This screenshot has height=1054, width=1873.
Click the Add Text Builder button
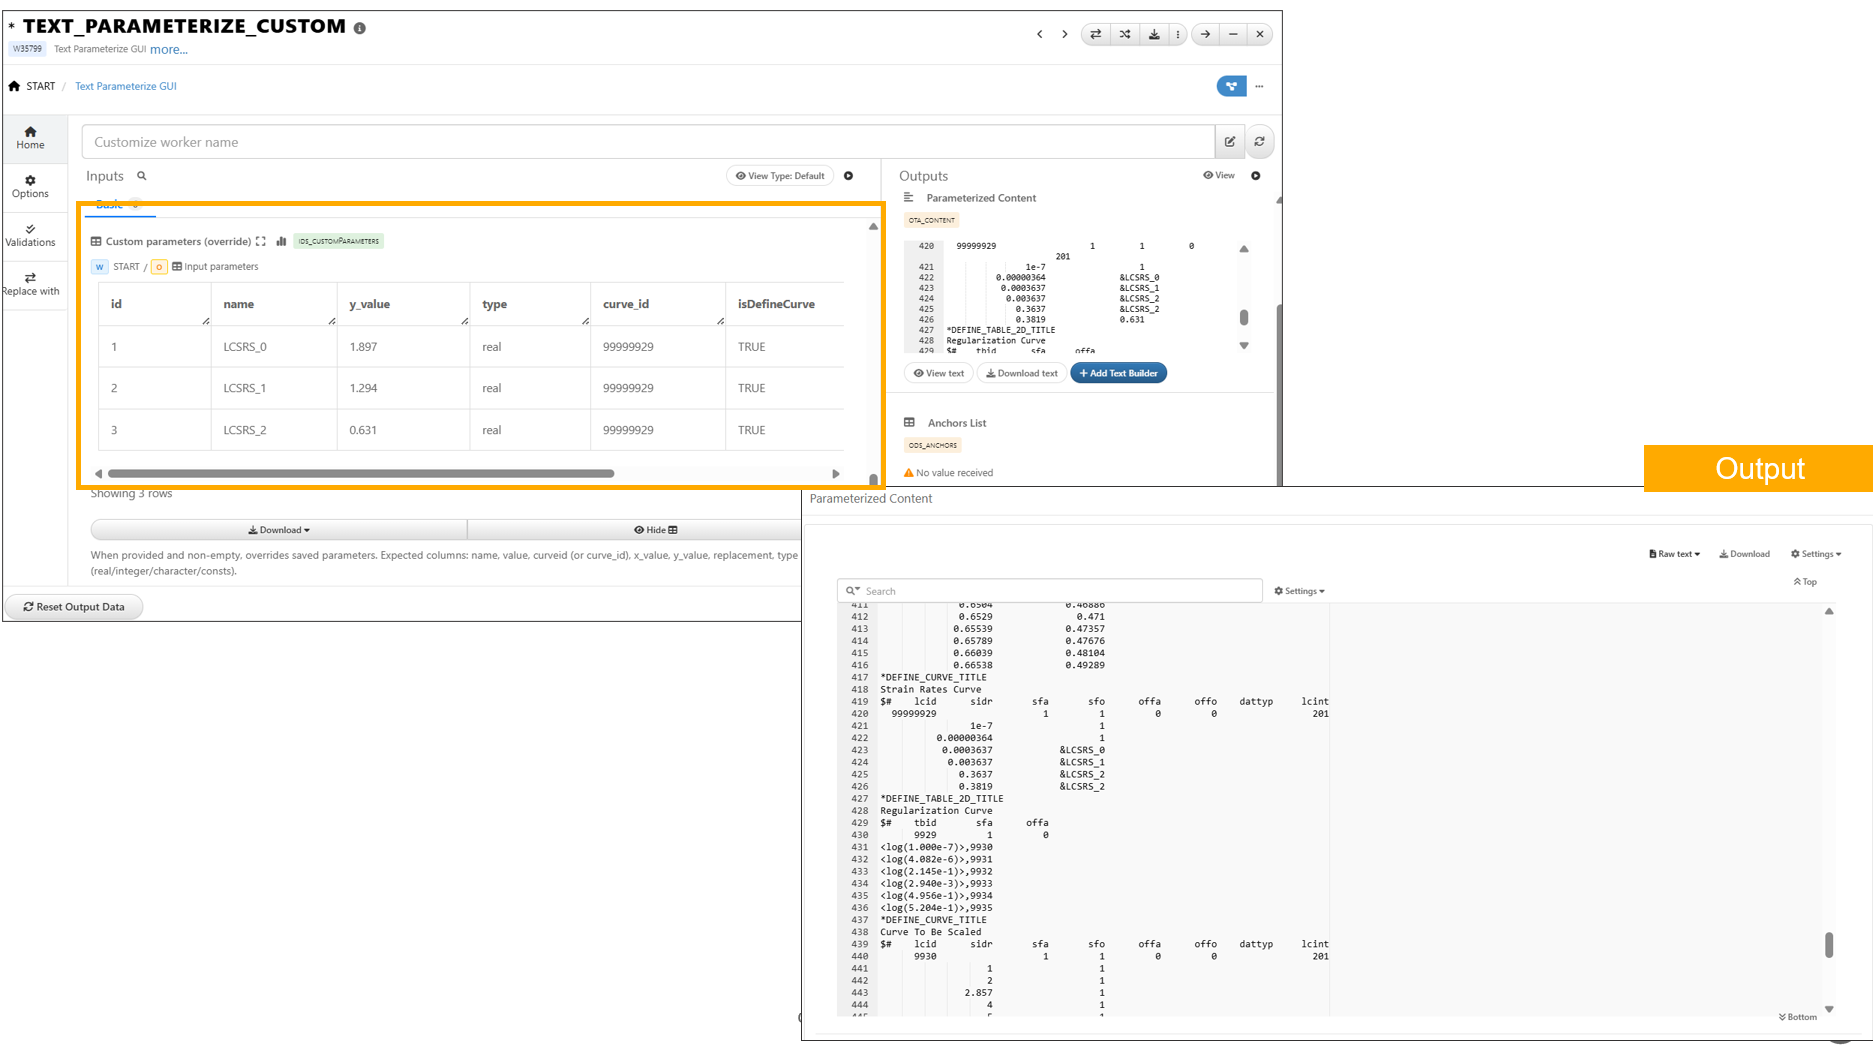coord(1118,373)
